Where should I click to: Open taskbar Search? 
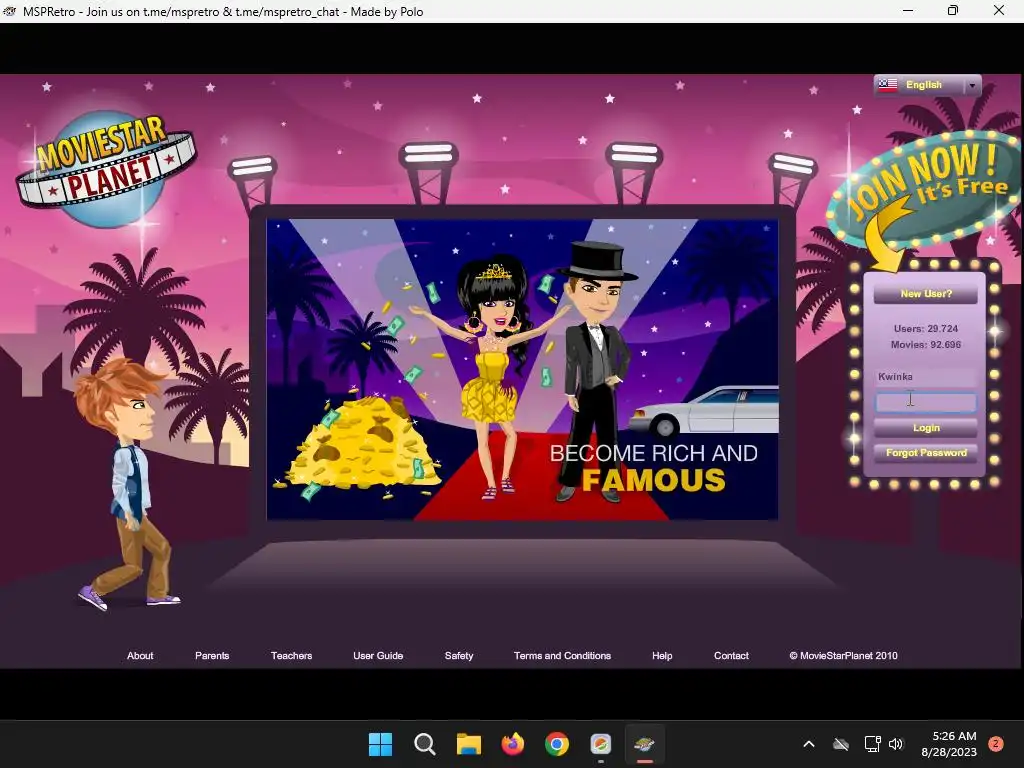[x=424, y=744]
